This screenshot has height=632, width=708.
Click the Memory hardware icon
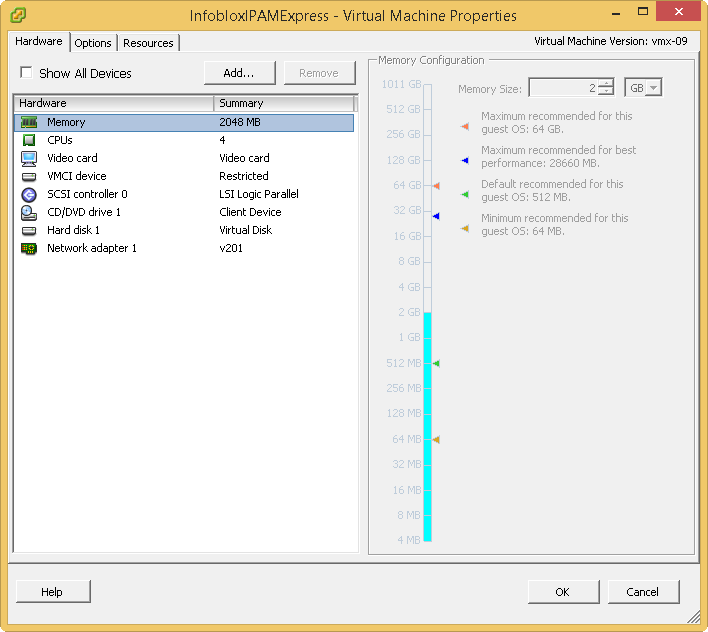29,122
